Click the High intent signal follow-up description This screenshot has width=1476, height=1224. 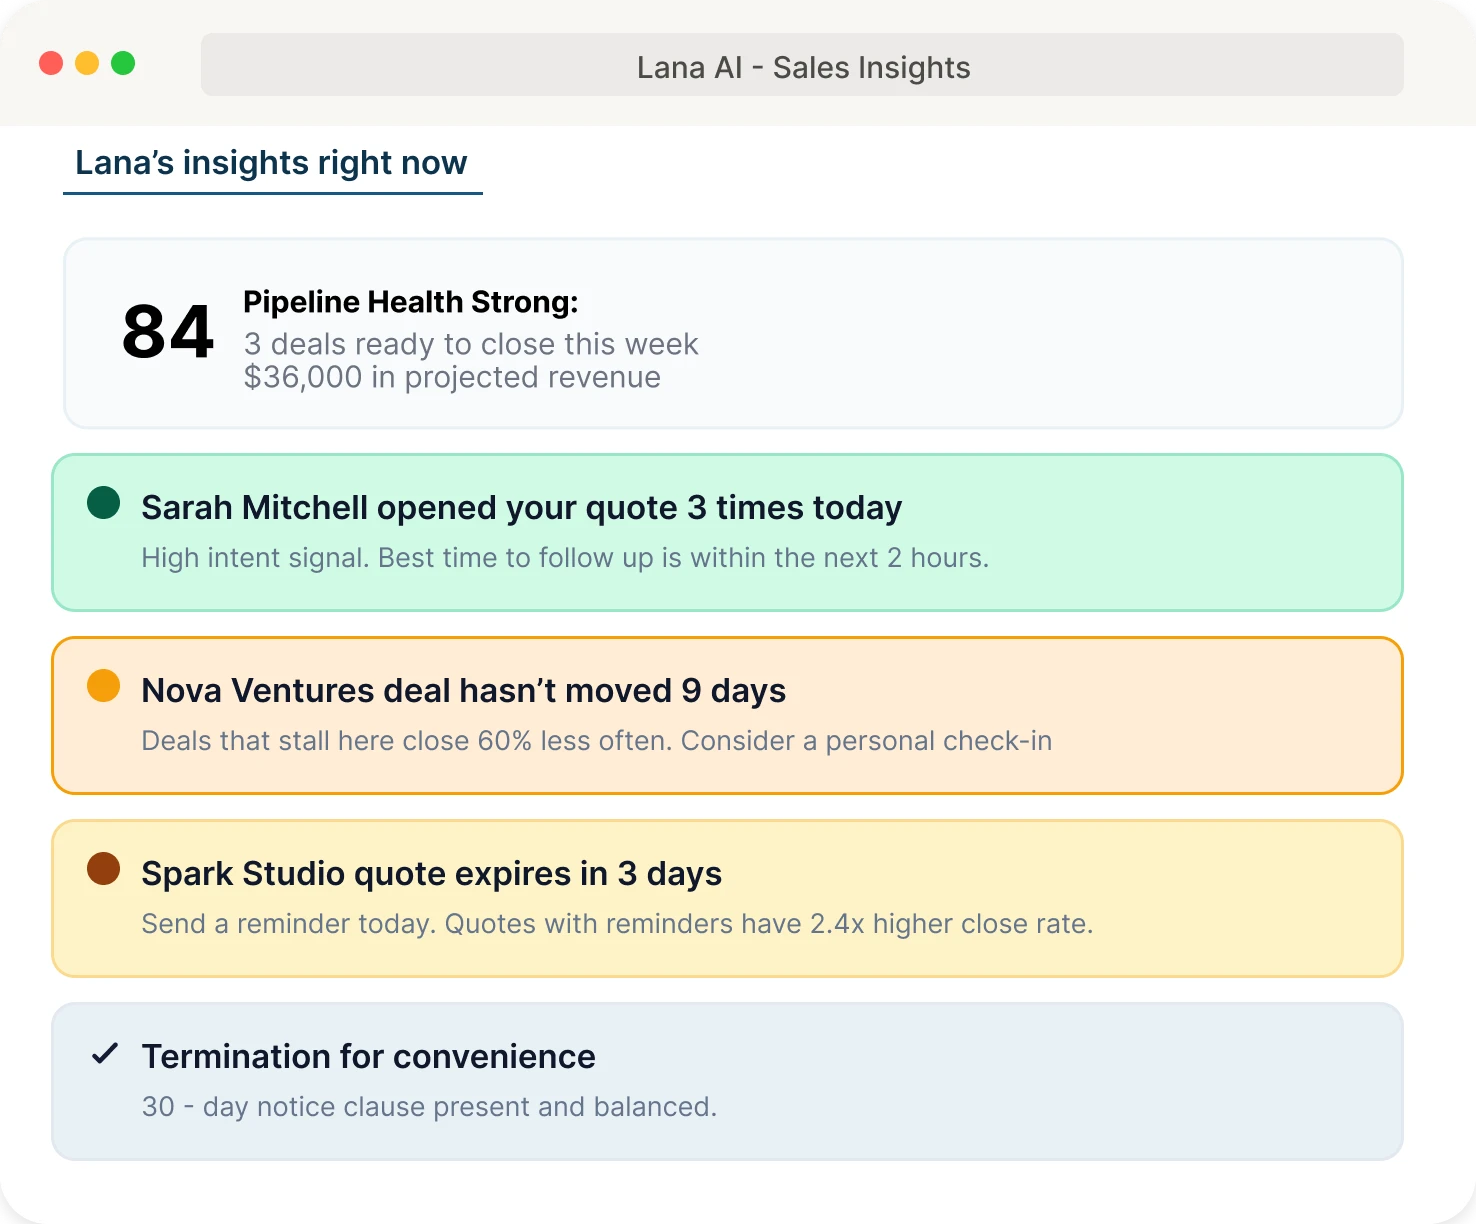coord(565,558)
